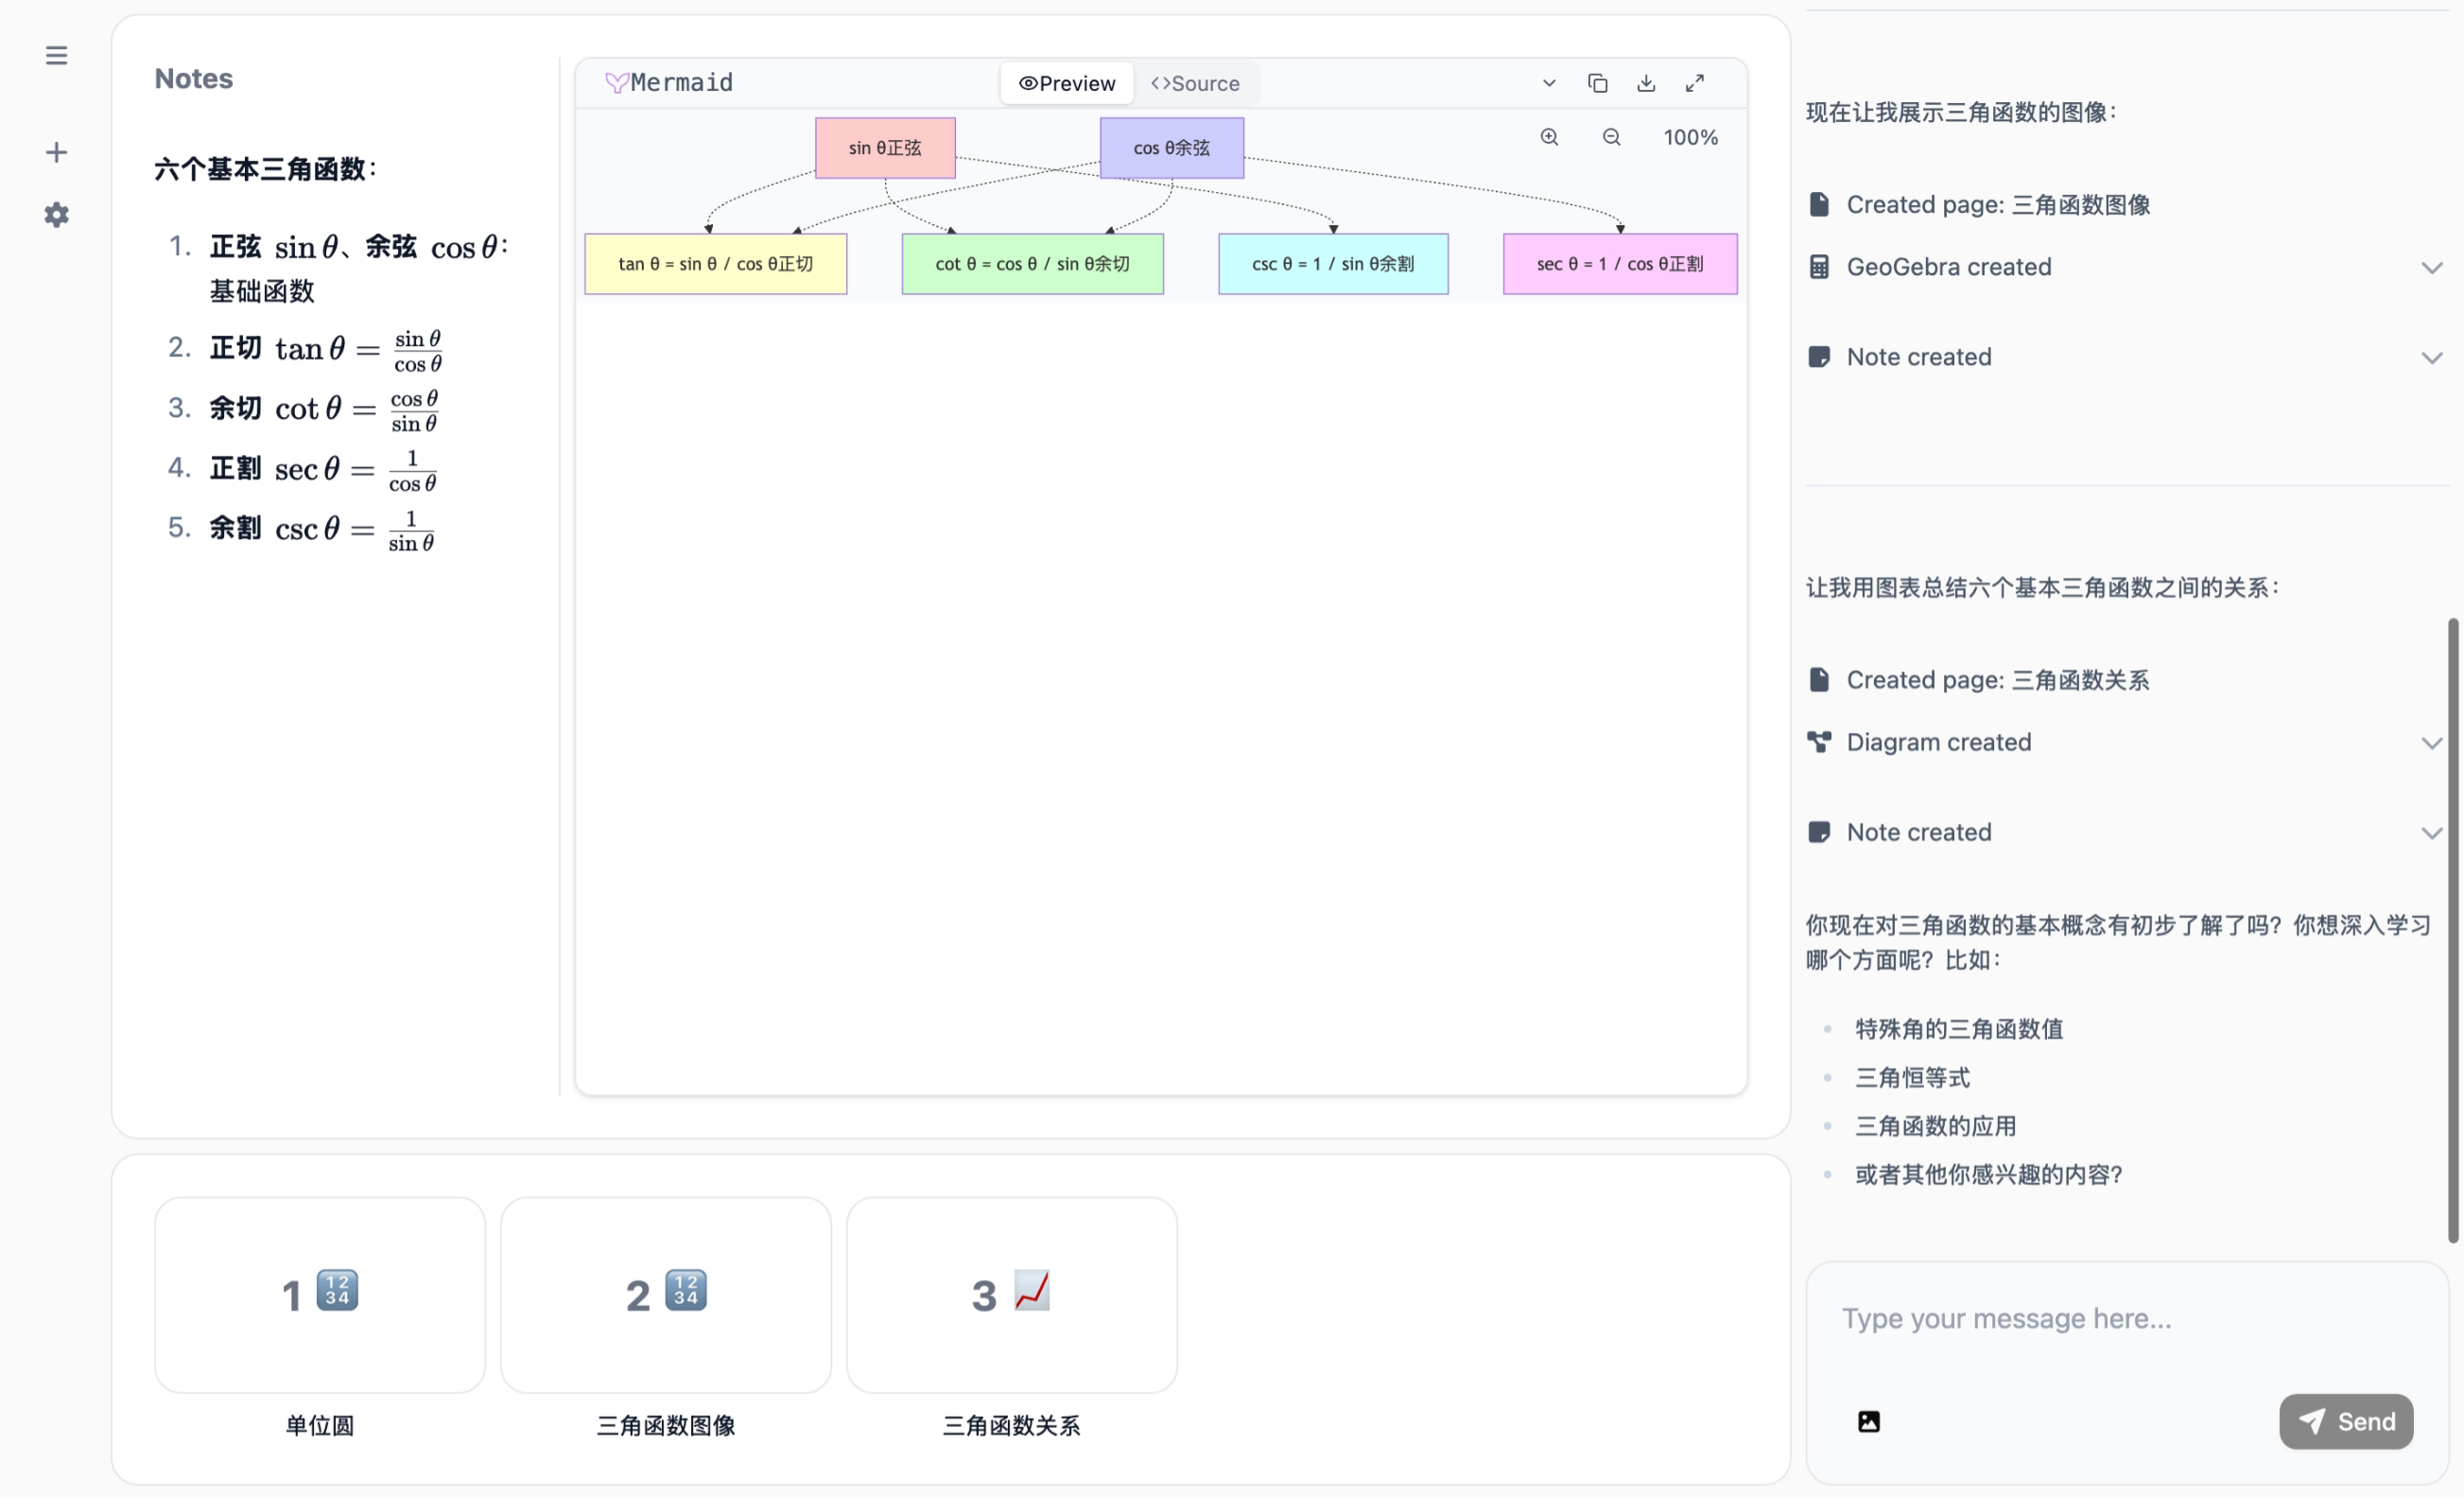
Task: Download the Mermaid diagram
Action: (1646, 83)
